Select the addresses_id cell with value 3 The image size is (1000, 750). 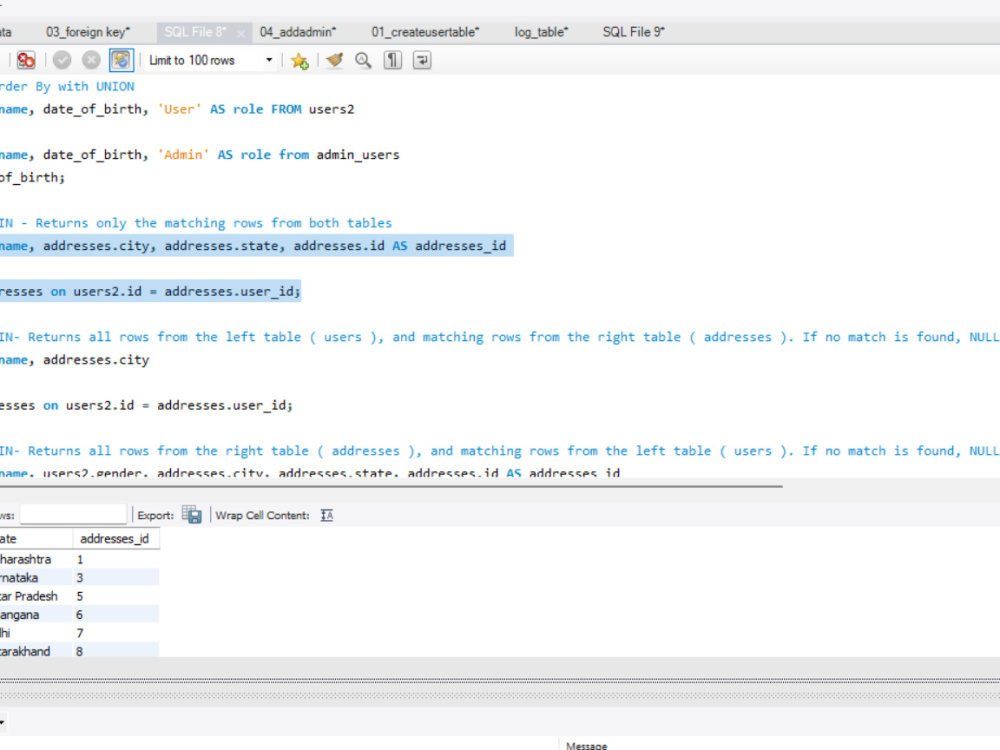tap(115, 578)
